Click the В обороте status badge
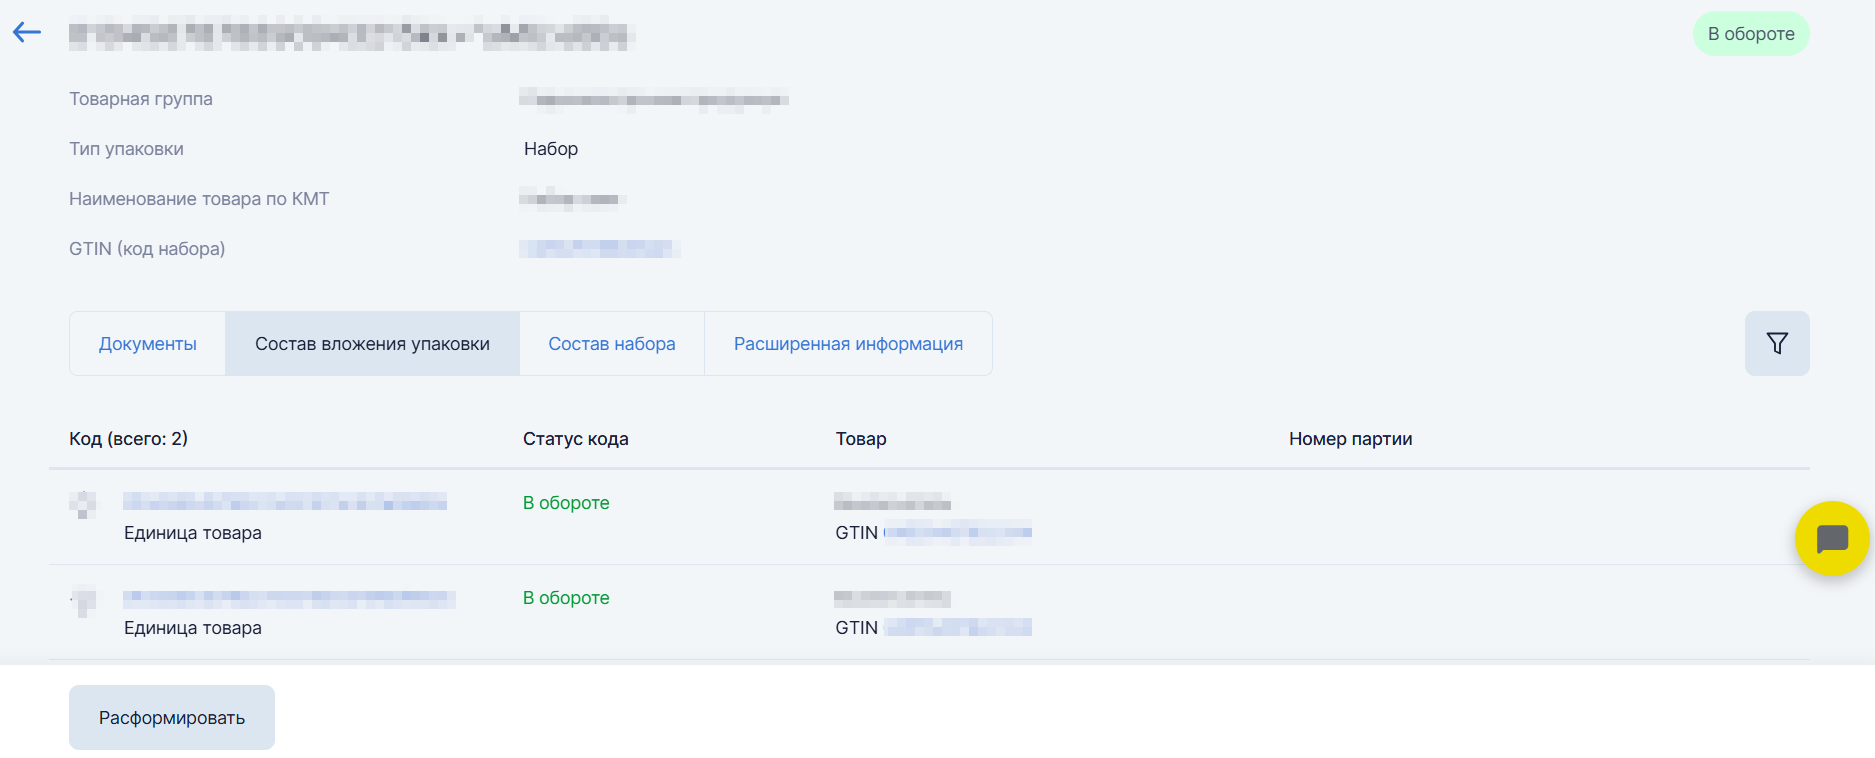This screenshot has height=758, width=1875. point(1751,34)
